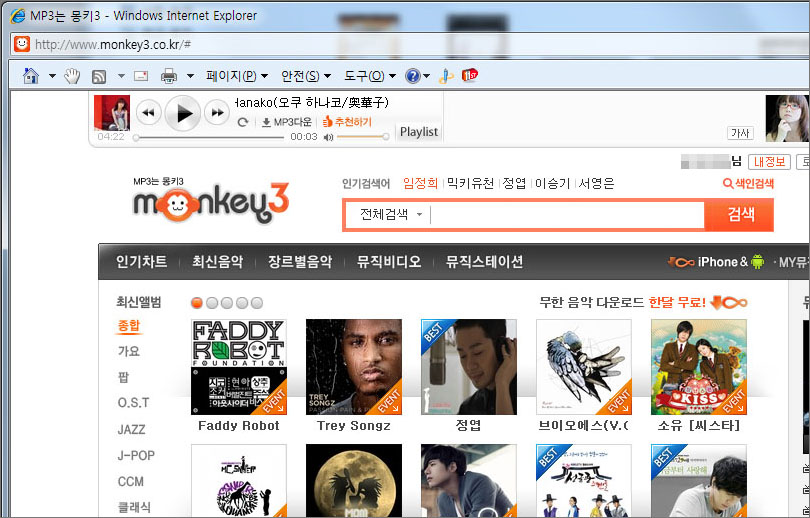Mute the player volume speaker icon
Image resolution: width=810 pixels, height=518 pixels.
coord(328,137)
